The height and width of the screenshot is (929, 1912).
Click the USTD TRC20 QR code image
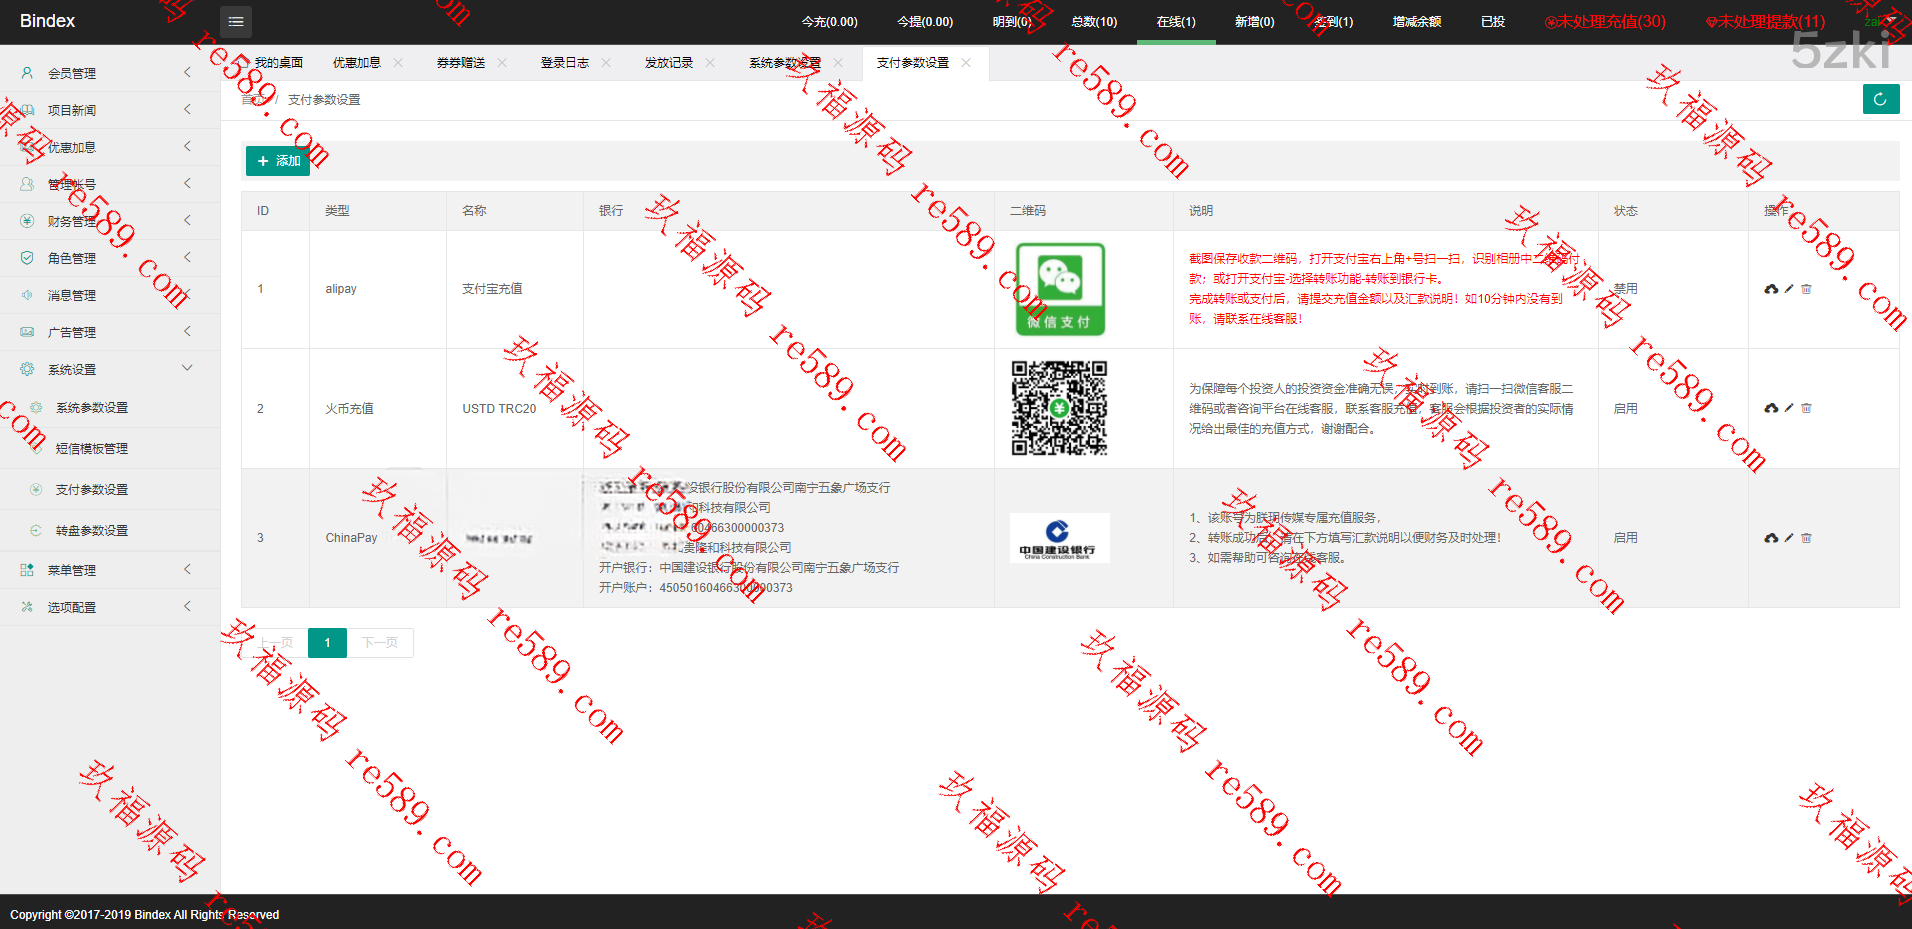pyautogui.click(x=1059, y=408)
